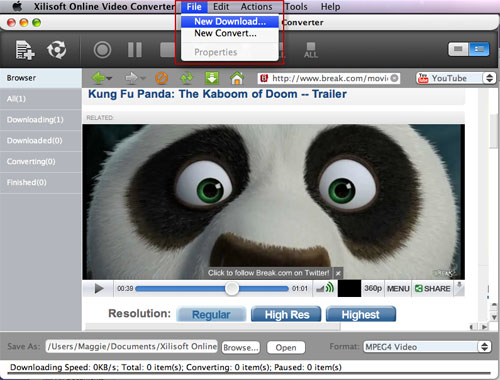500x380 pixels.
Task: Click the URL address field
Action: tap(328, 78)
